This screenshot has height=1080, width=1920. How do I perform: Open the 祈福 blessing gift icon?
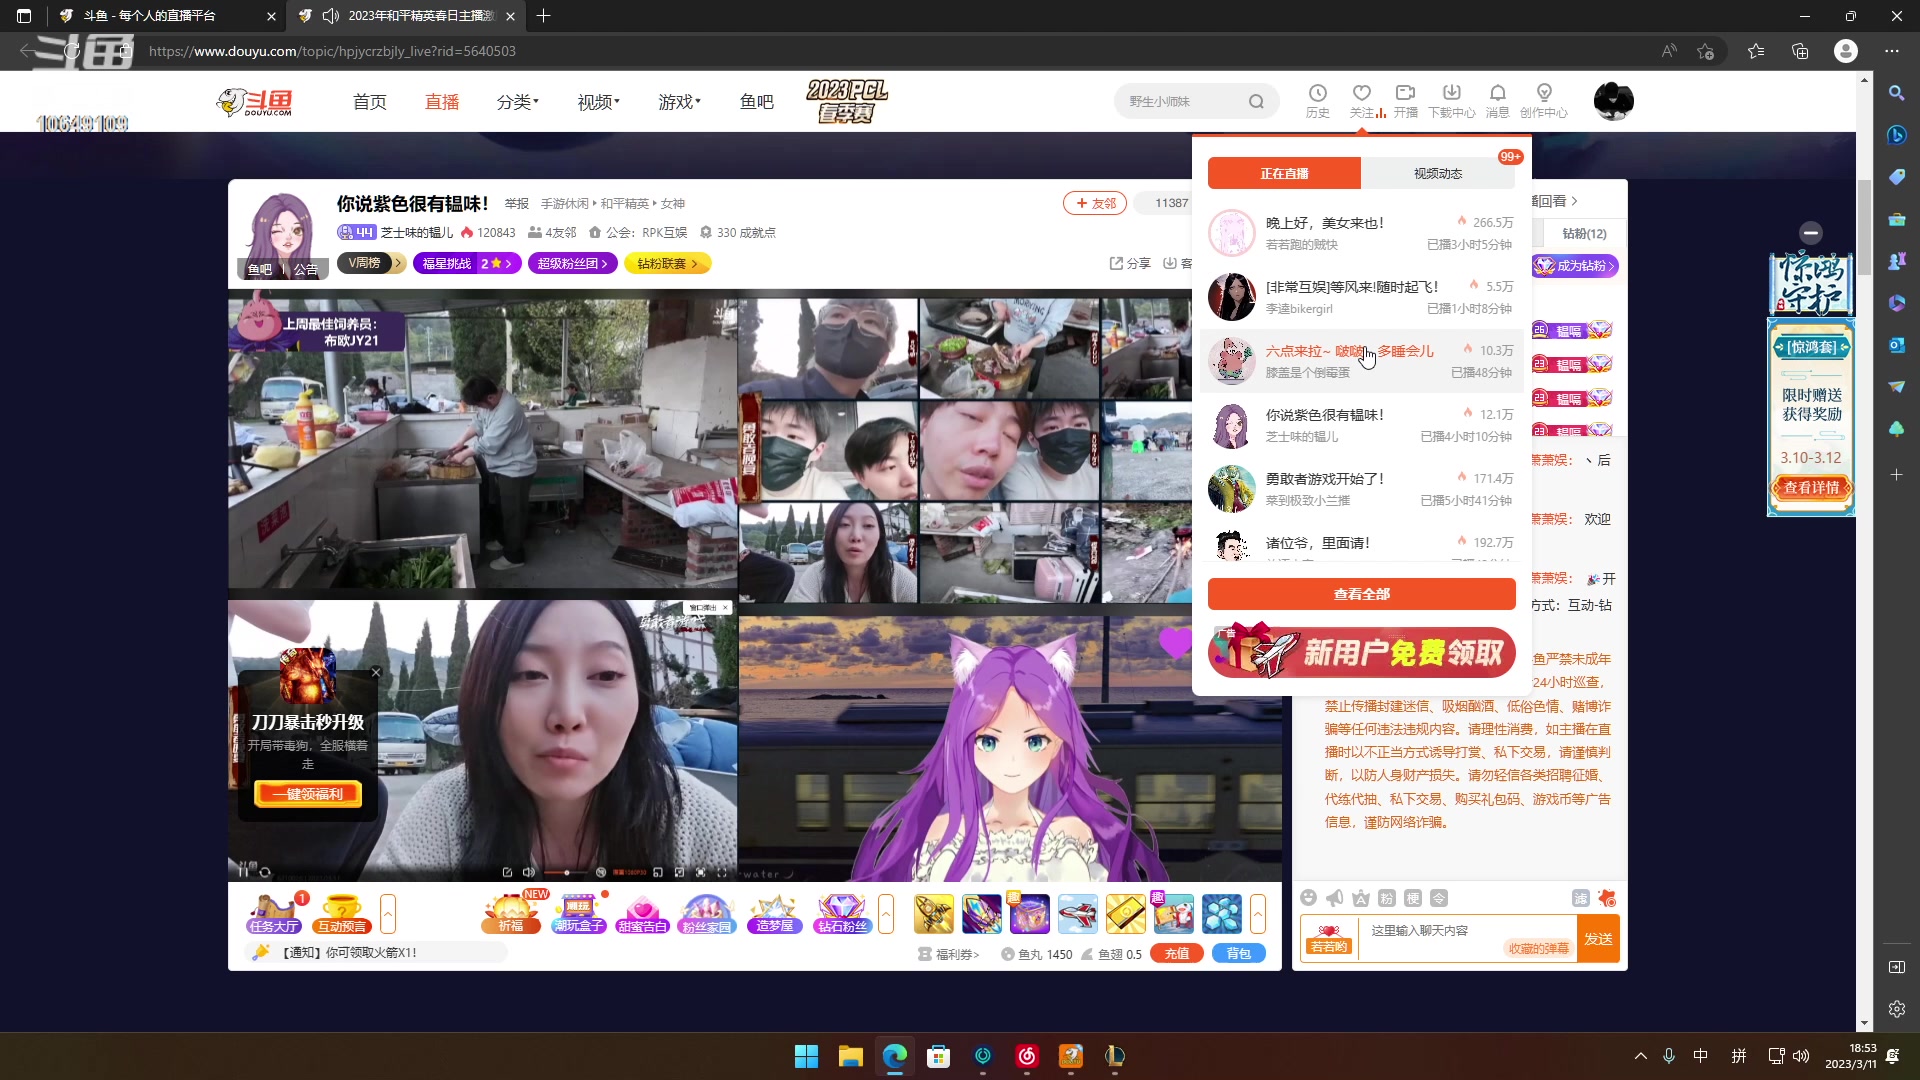pyautogui.click(x=511, y=913)
